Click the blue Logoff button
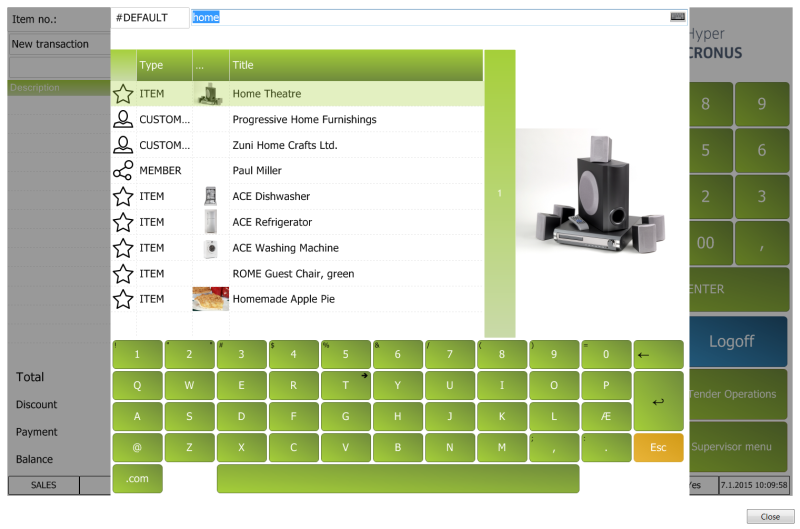Image resolution: width=800 pixels, height=529 pixels. [731, 342]
